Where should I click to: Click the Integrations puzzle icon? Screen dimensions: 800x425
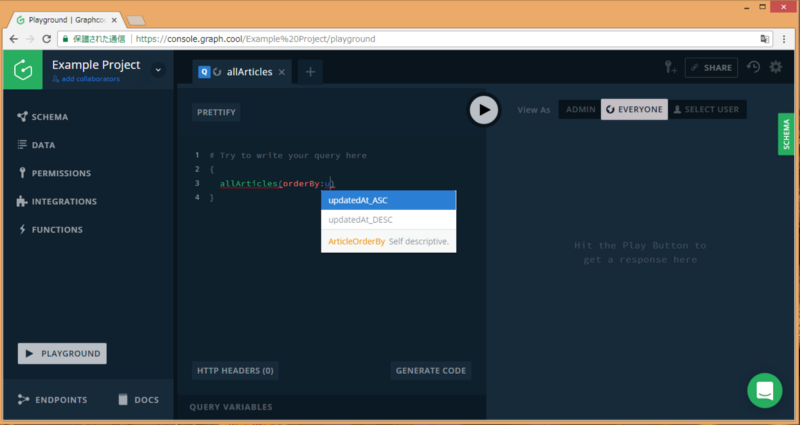[x=22, y=202]
